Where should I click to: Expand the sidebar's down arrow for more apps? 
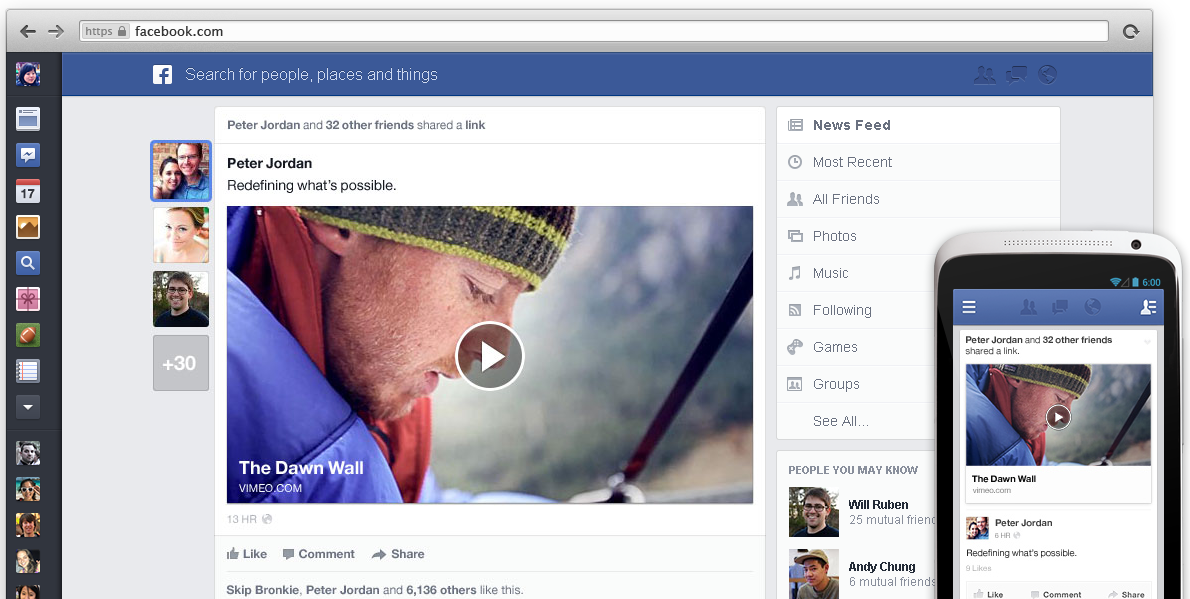pyautogui.click(x=28, y=407)
